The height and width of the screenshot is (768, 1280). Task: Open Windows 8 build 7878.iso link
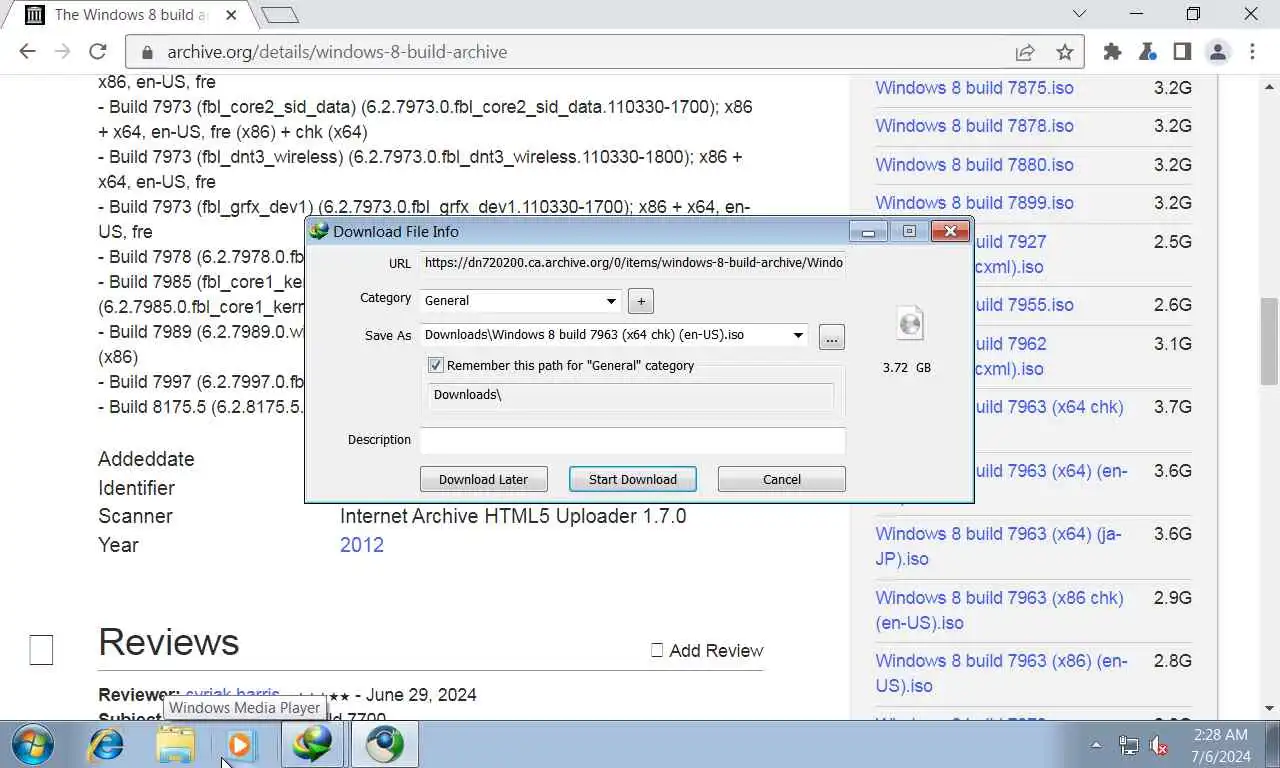coord(974,126)
